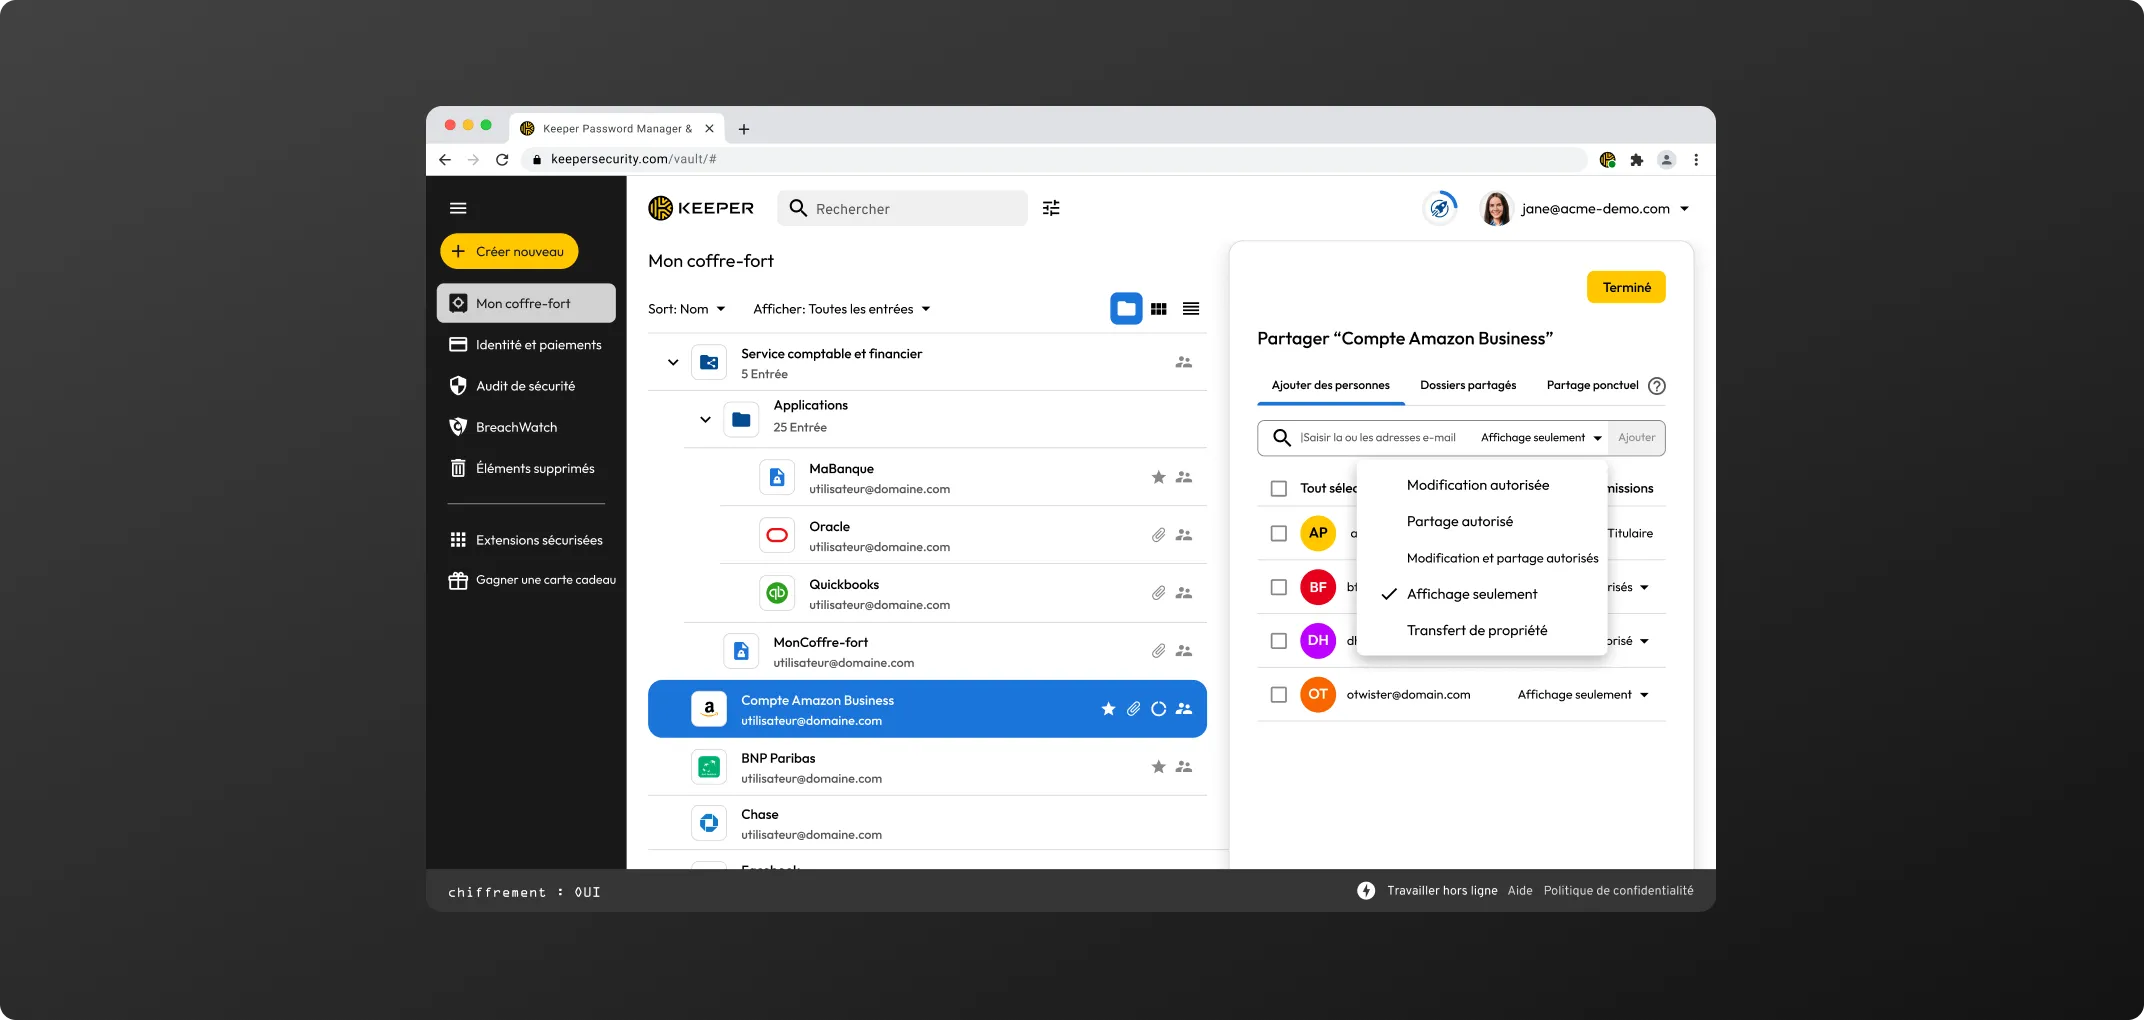This screenshot has height=1020, width=2144.
Task: Click the Keeper logo
Action: coord(701,208)
